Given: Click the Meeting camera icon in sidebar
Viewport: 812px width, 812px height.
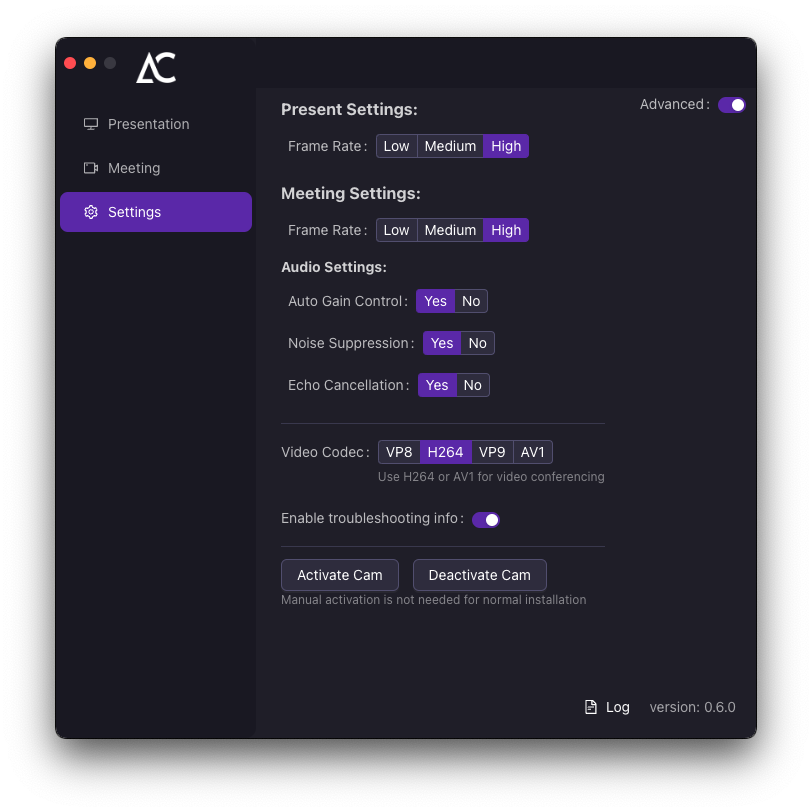Looking at the screenshot, I should 91,168.
